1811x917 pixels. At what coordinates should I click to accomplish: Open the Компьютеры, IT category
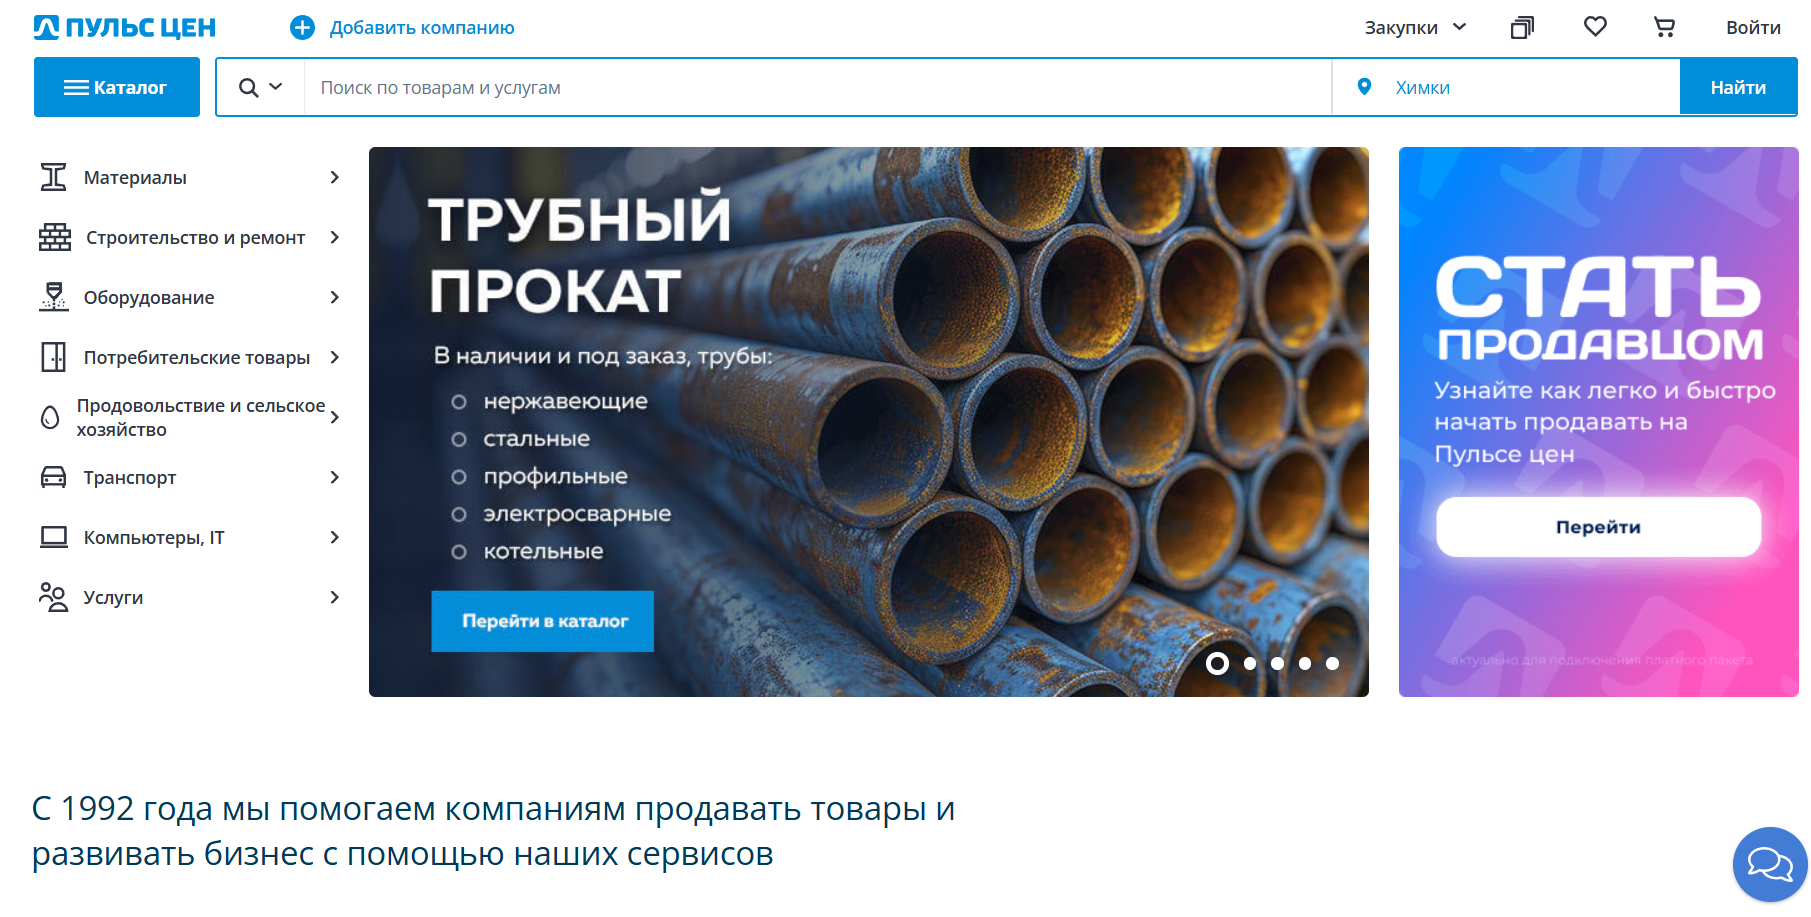coord(154,537)
